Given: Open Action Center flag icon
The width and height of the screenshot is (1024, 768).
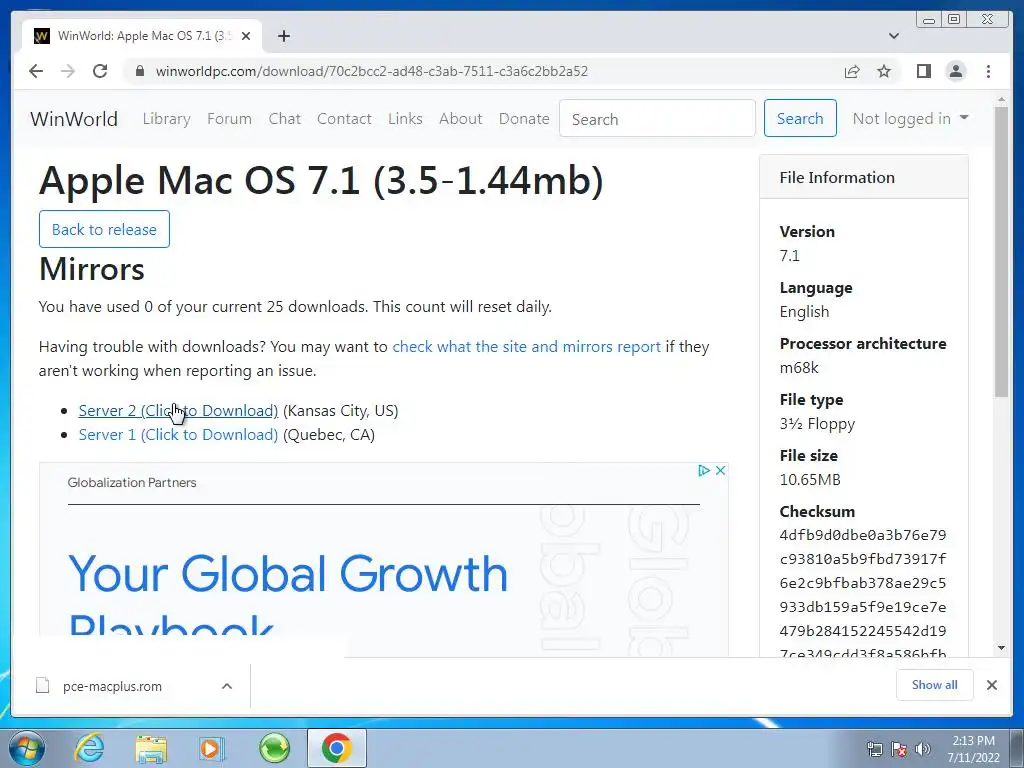Looking at the screenshot, I should [899, 749].
